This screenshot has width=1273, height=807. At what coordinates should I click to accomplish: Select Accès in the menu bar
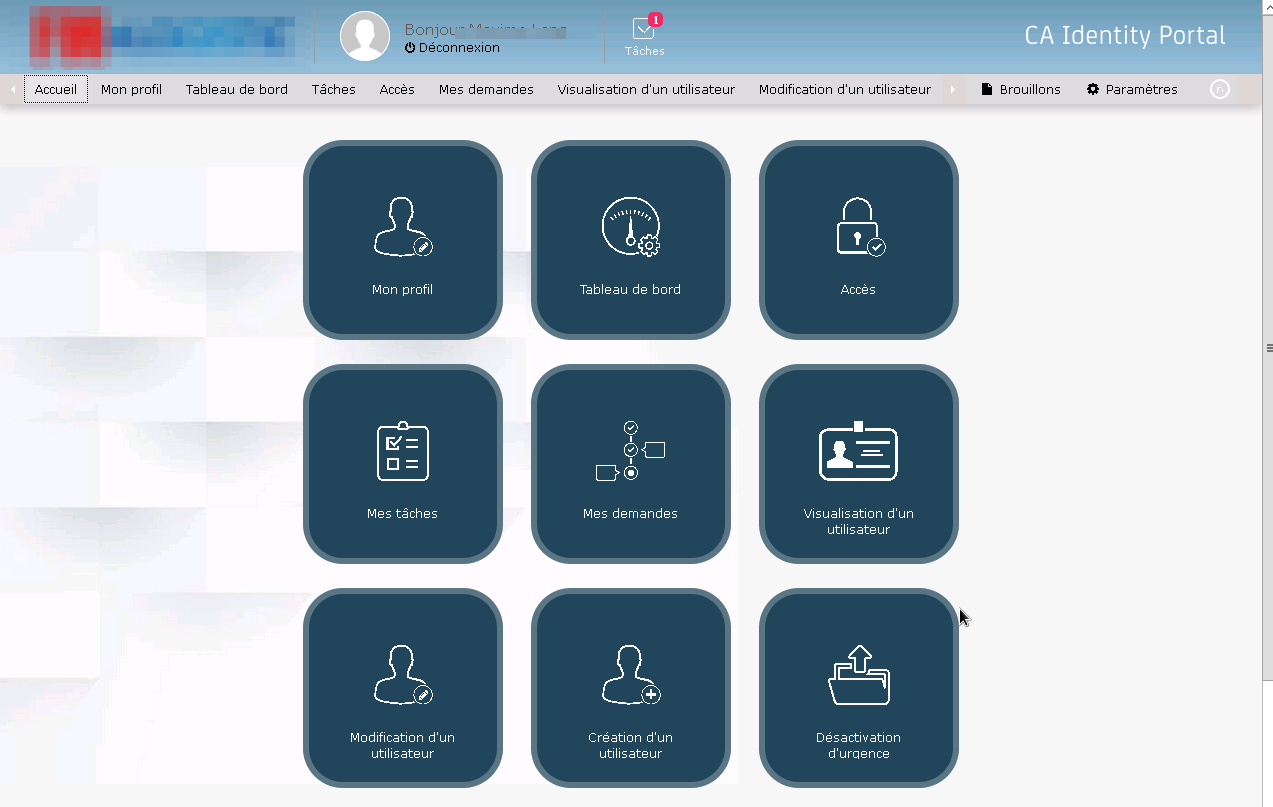(397, 89)
